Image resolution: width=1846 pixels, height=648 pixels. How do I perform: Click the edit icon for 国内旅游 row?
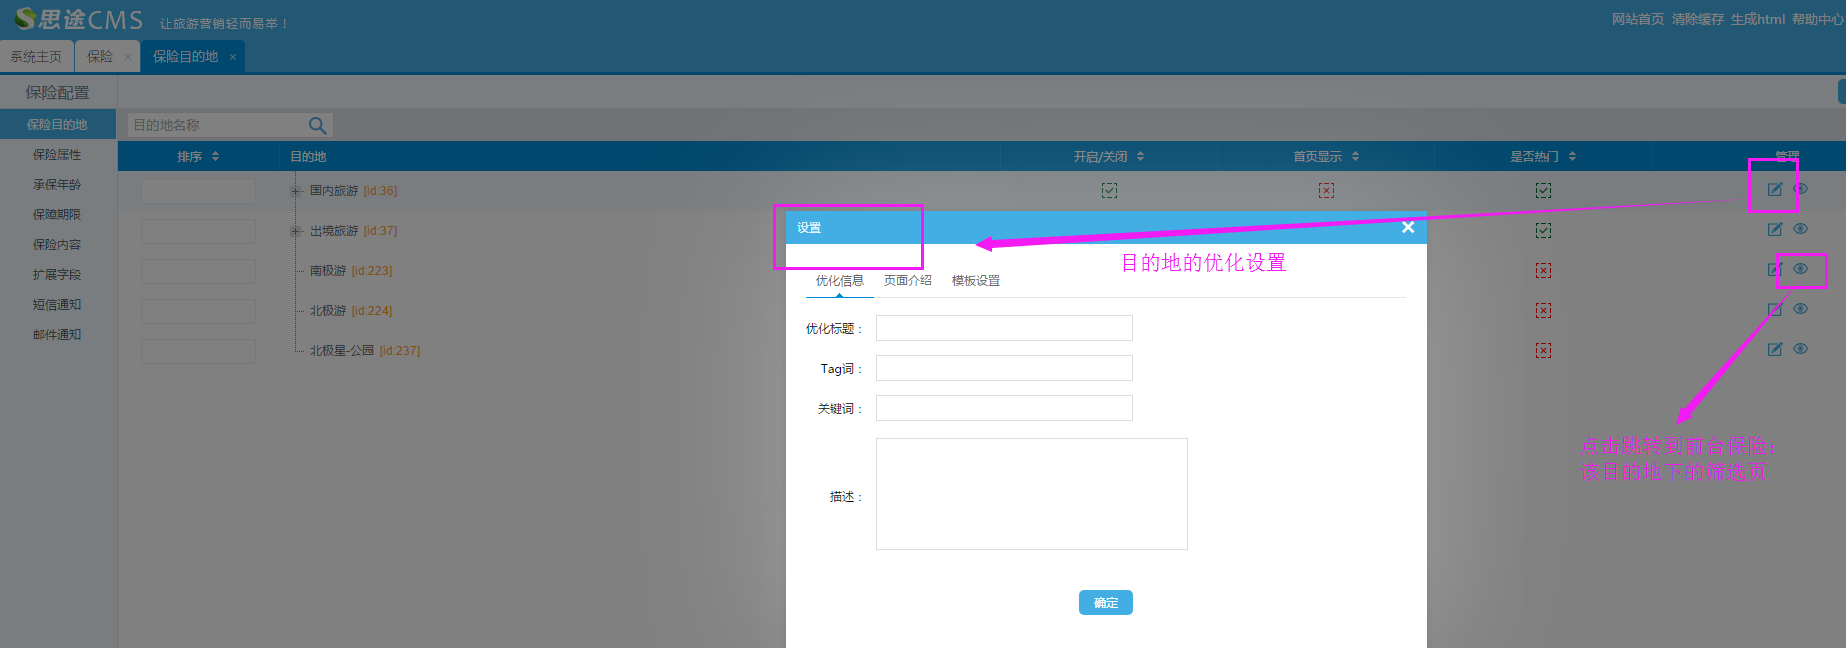point(1774,190)
